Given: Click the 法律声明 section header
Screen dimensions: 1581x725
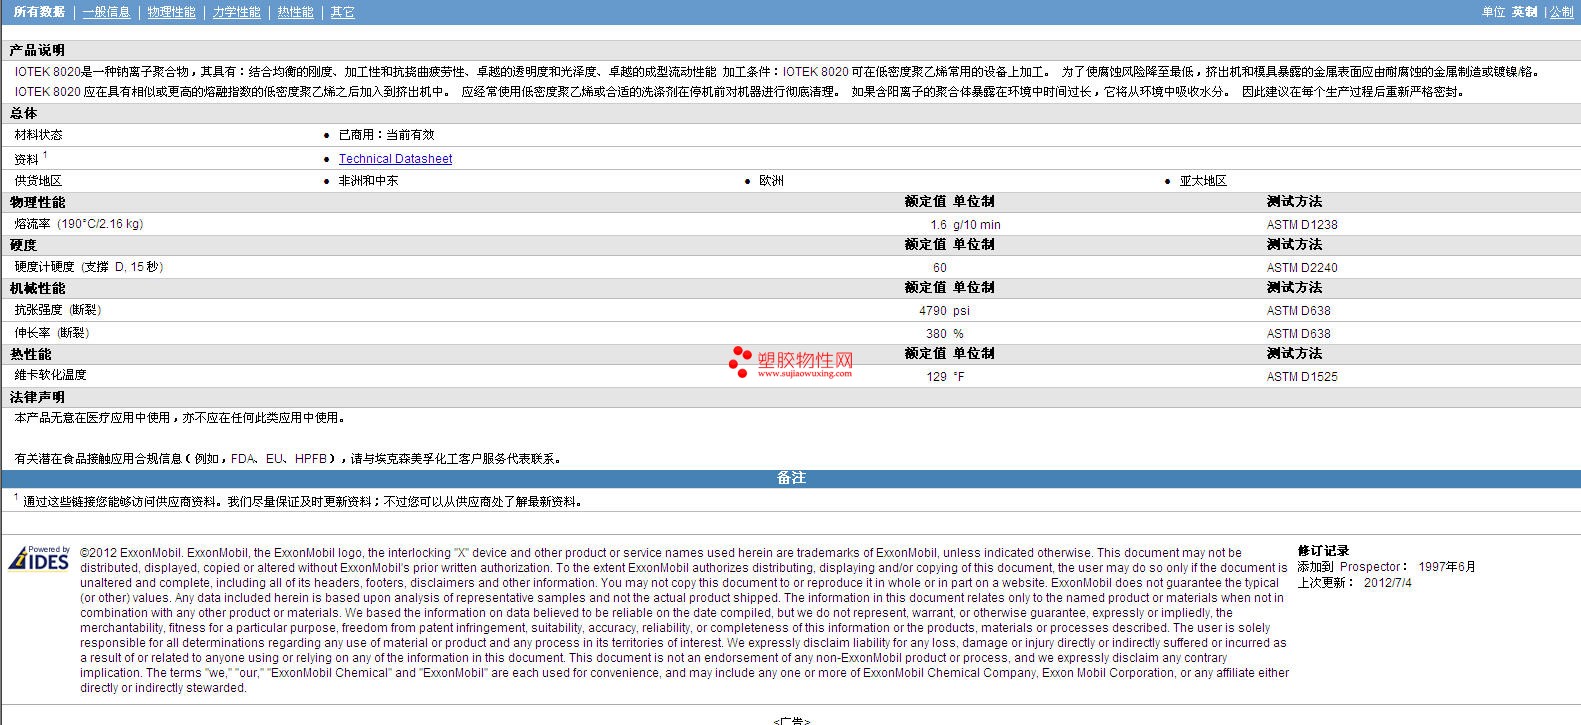Looking at the screenshot, I should [37, 397].
